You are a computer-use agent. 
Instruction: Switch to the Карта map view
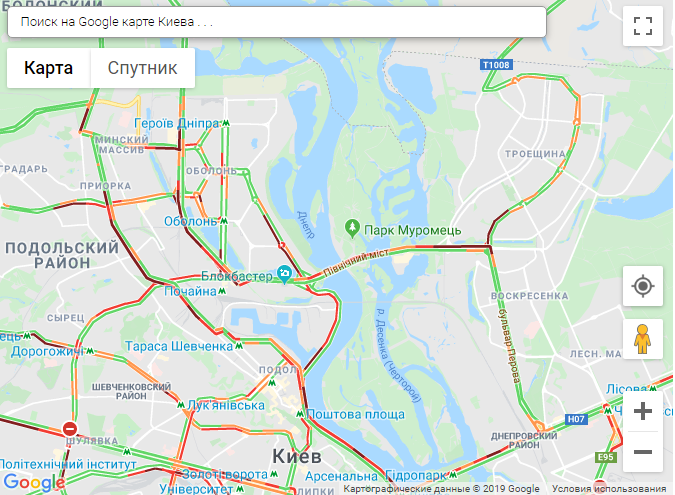pos(48,68)
